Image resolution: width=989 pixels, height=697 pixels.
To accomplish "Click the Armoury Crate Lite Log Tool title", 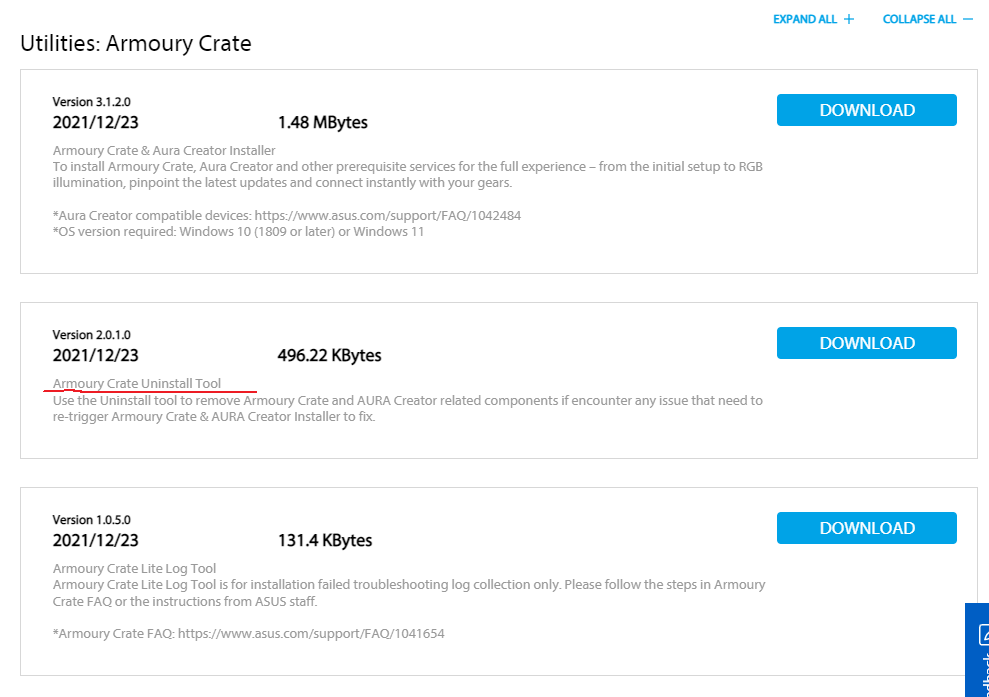I will tap(134, 568).
